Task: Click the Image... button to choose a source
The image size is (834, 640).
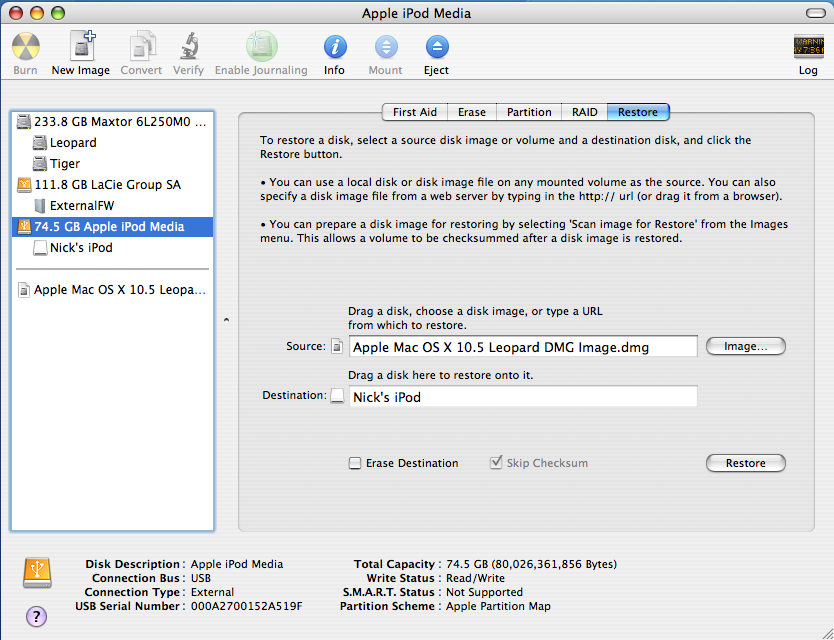Action: (746, 346)
